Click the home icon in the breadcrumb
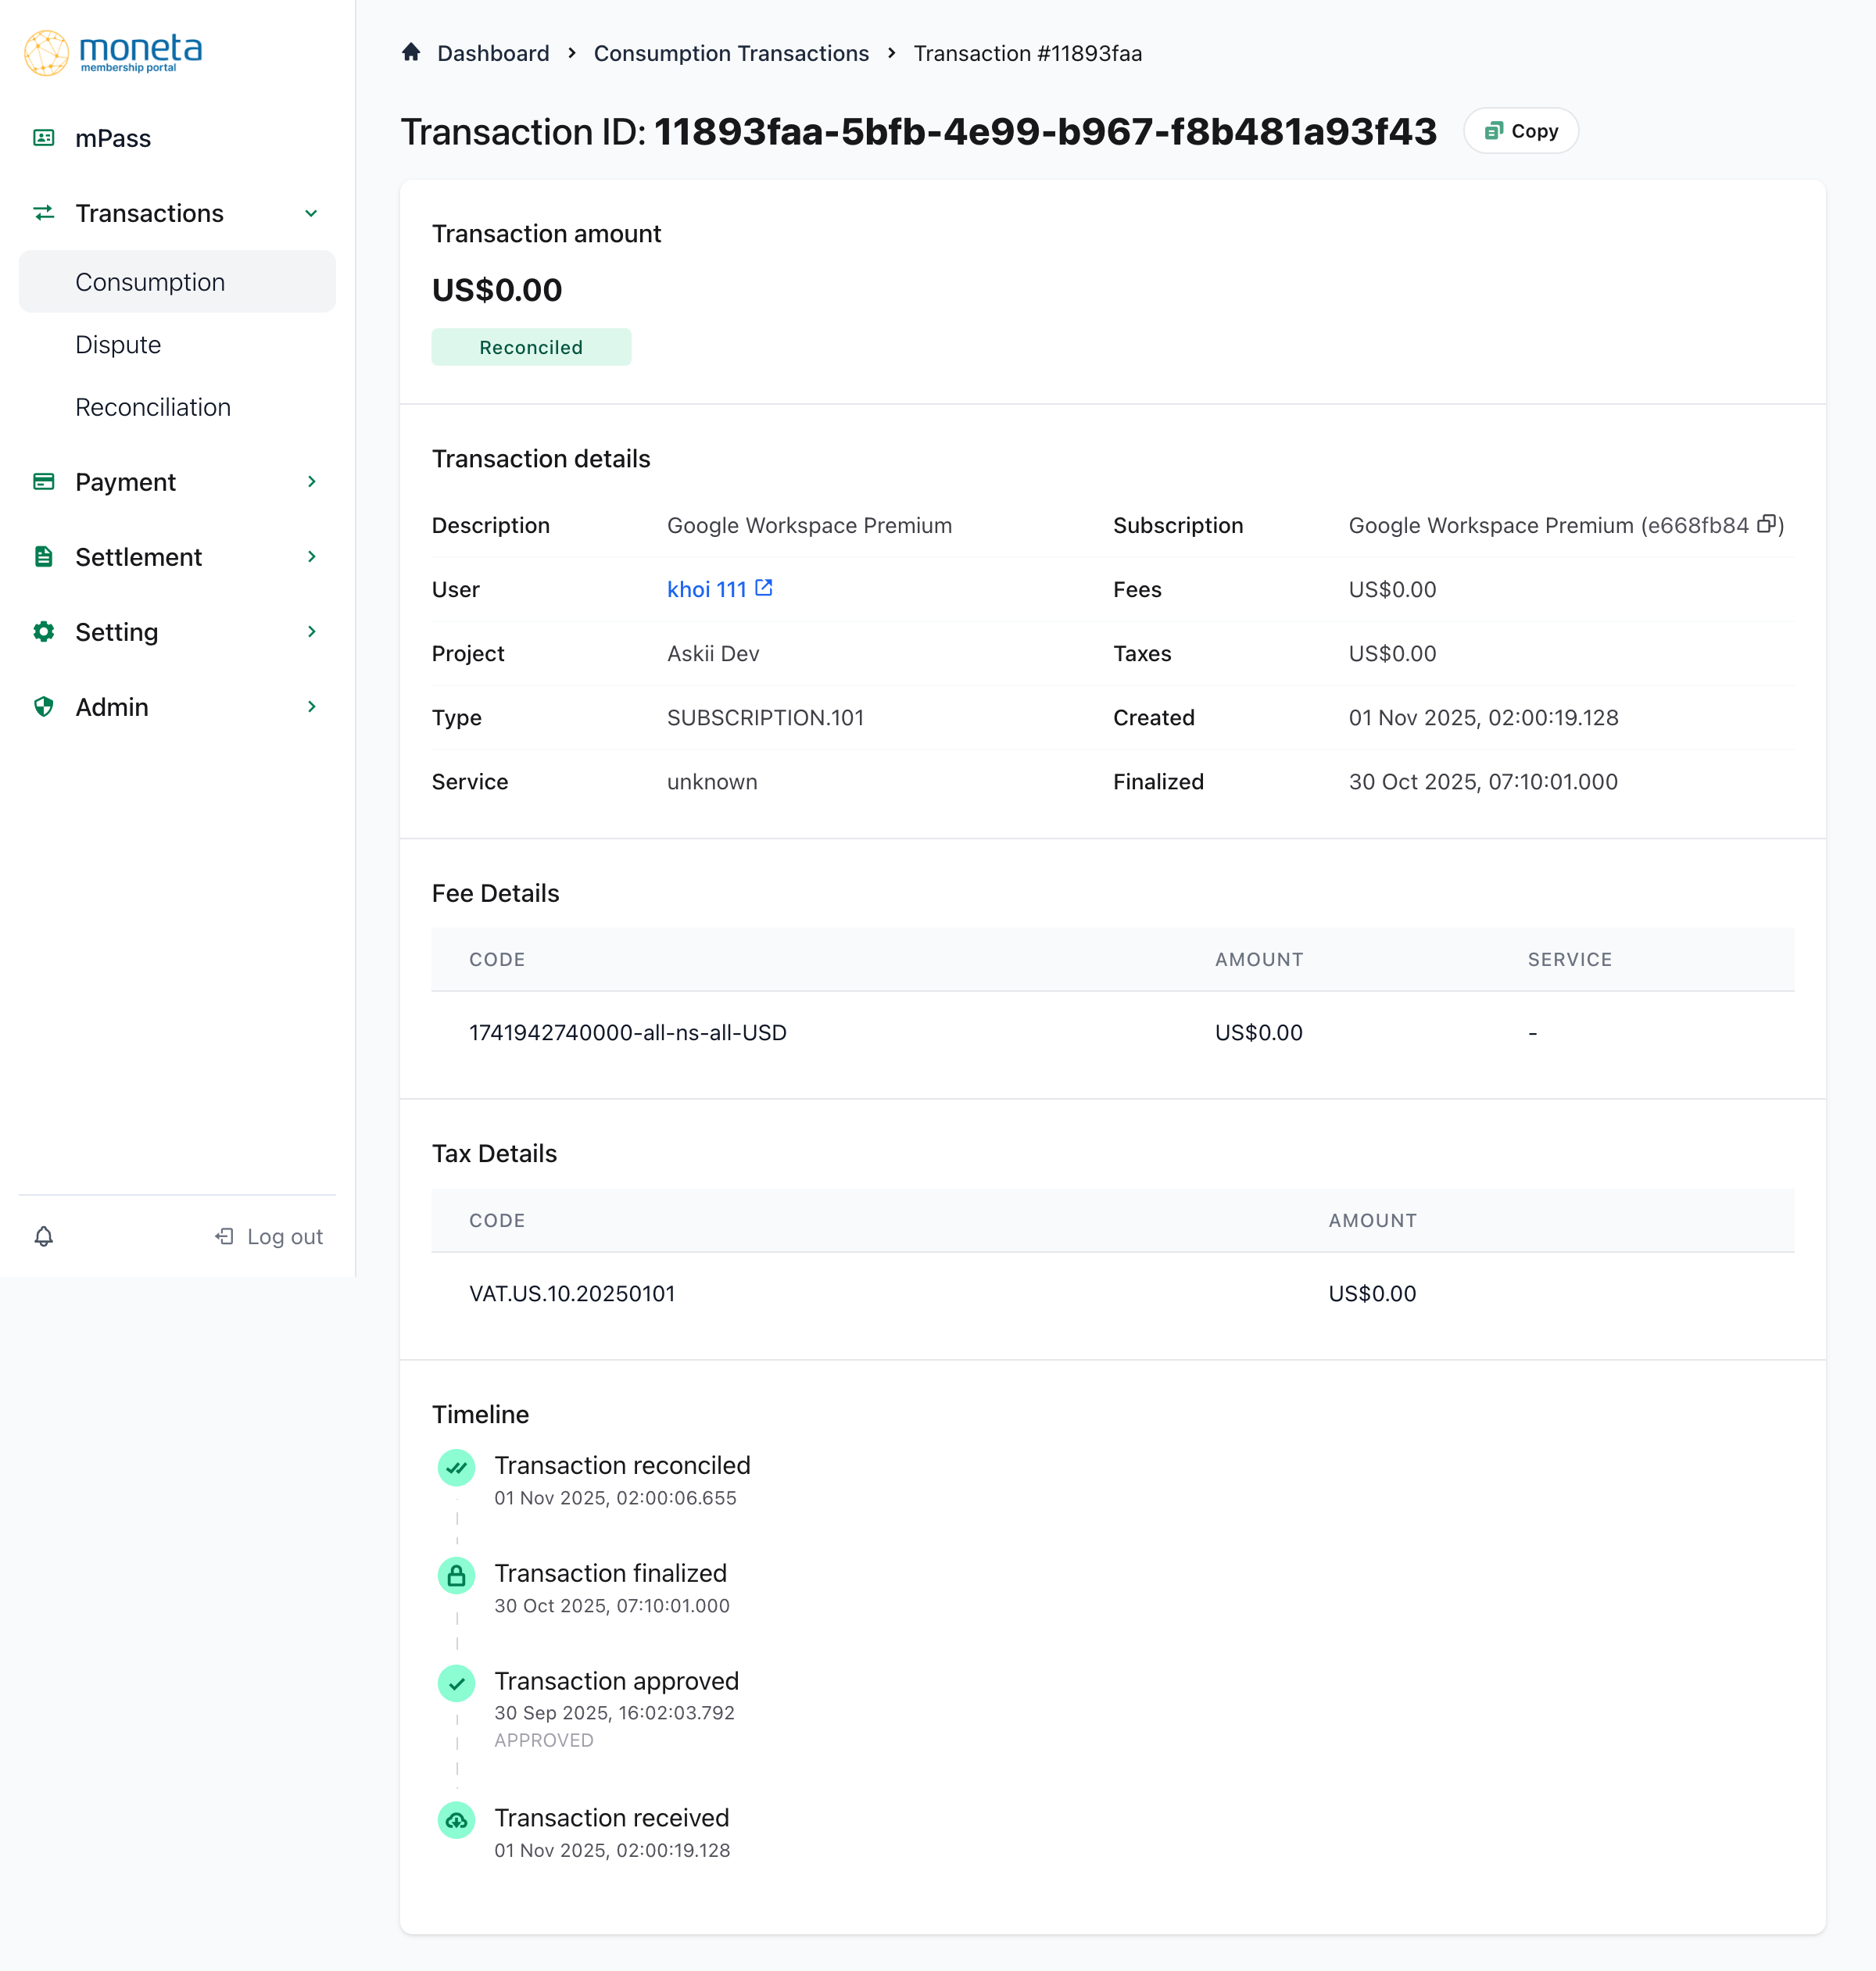The height and width of the screenshot is (1971, 1876). click(411, 52)
